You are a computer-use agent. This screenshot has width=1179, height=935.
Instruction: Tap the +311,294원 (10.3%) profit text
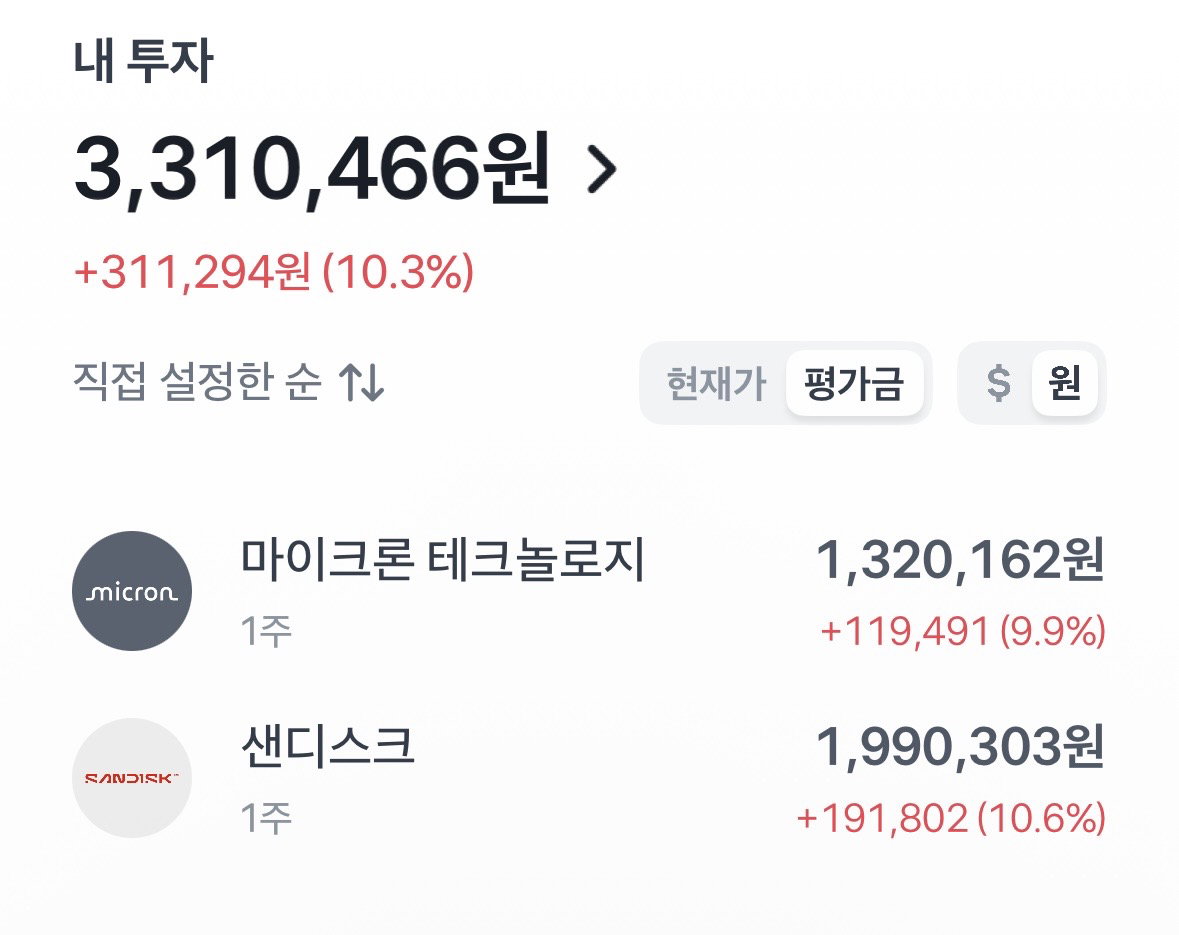pyautogui.click(x=274, y=272)
